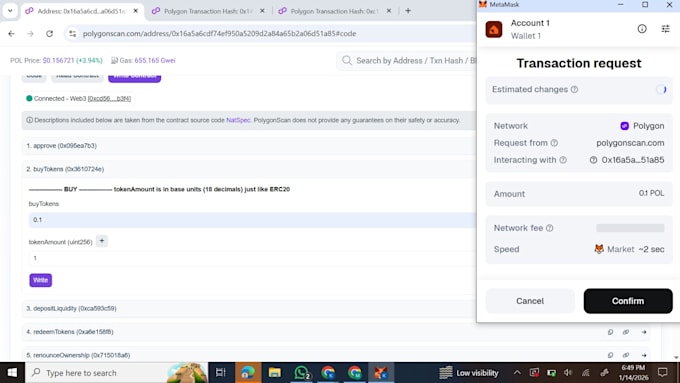Close the second Polygon Transaction Hash tab
The width and height of the screenshot is (680, 383).
click(x=389, y=11)
